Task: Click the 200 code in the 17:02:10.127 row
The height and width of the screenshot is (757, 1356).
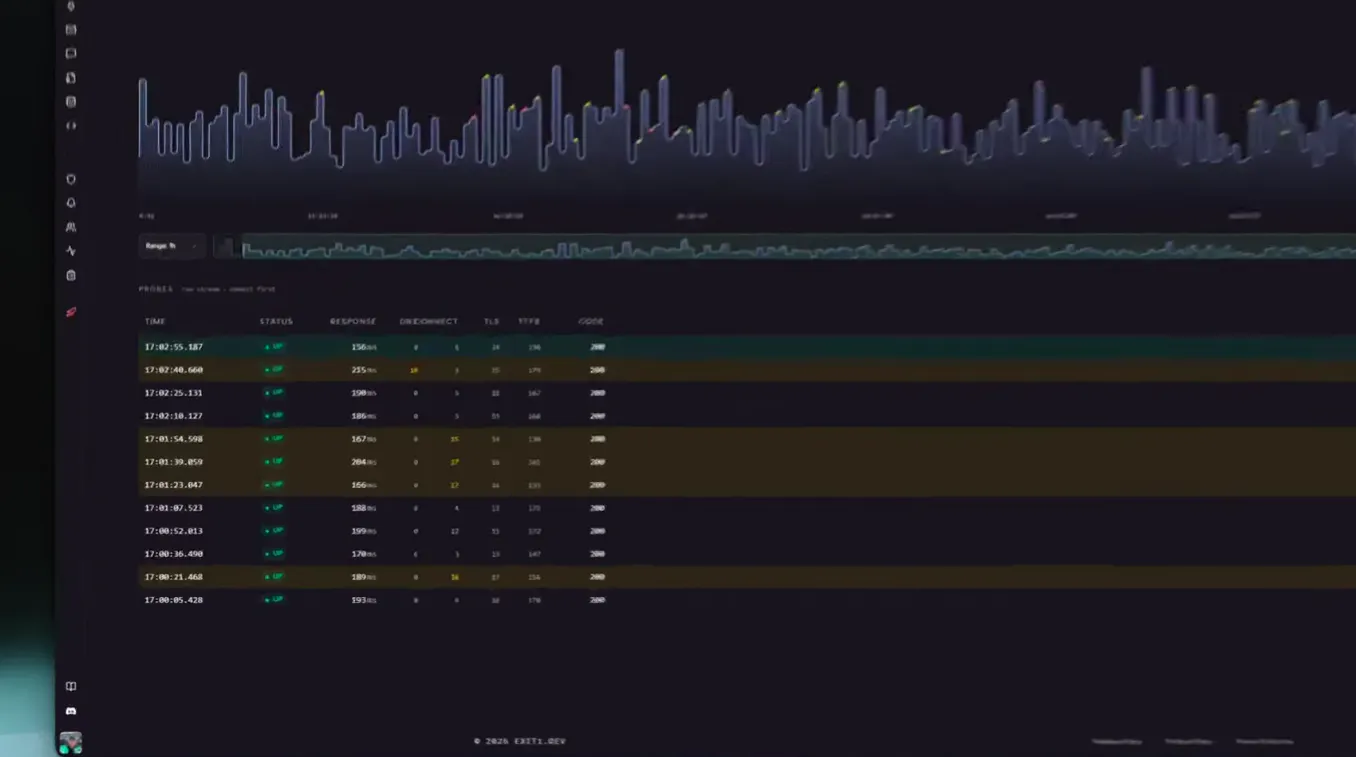Action: pyautogui.click(x=597, y=416)
